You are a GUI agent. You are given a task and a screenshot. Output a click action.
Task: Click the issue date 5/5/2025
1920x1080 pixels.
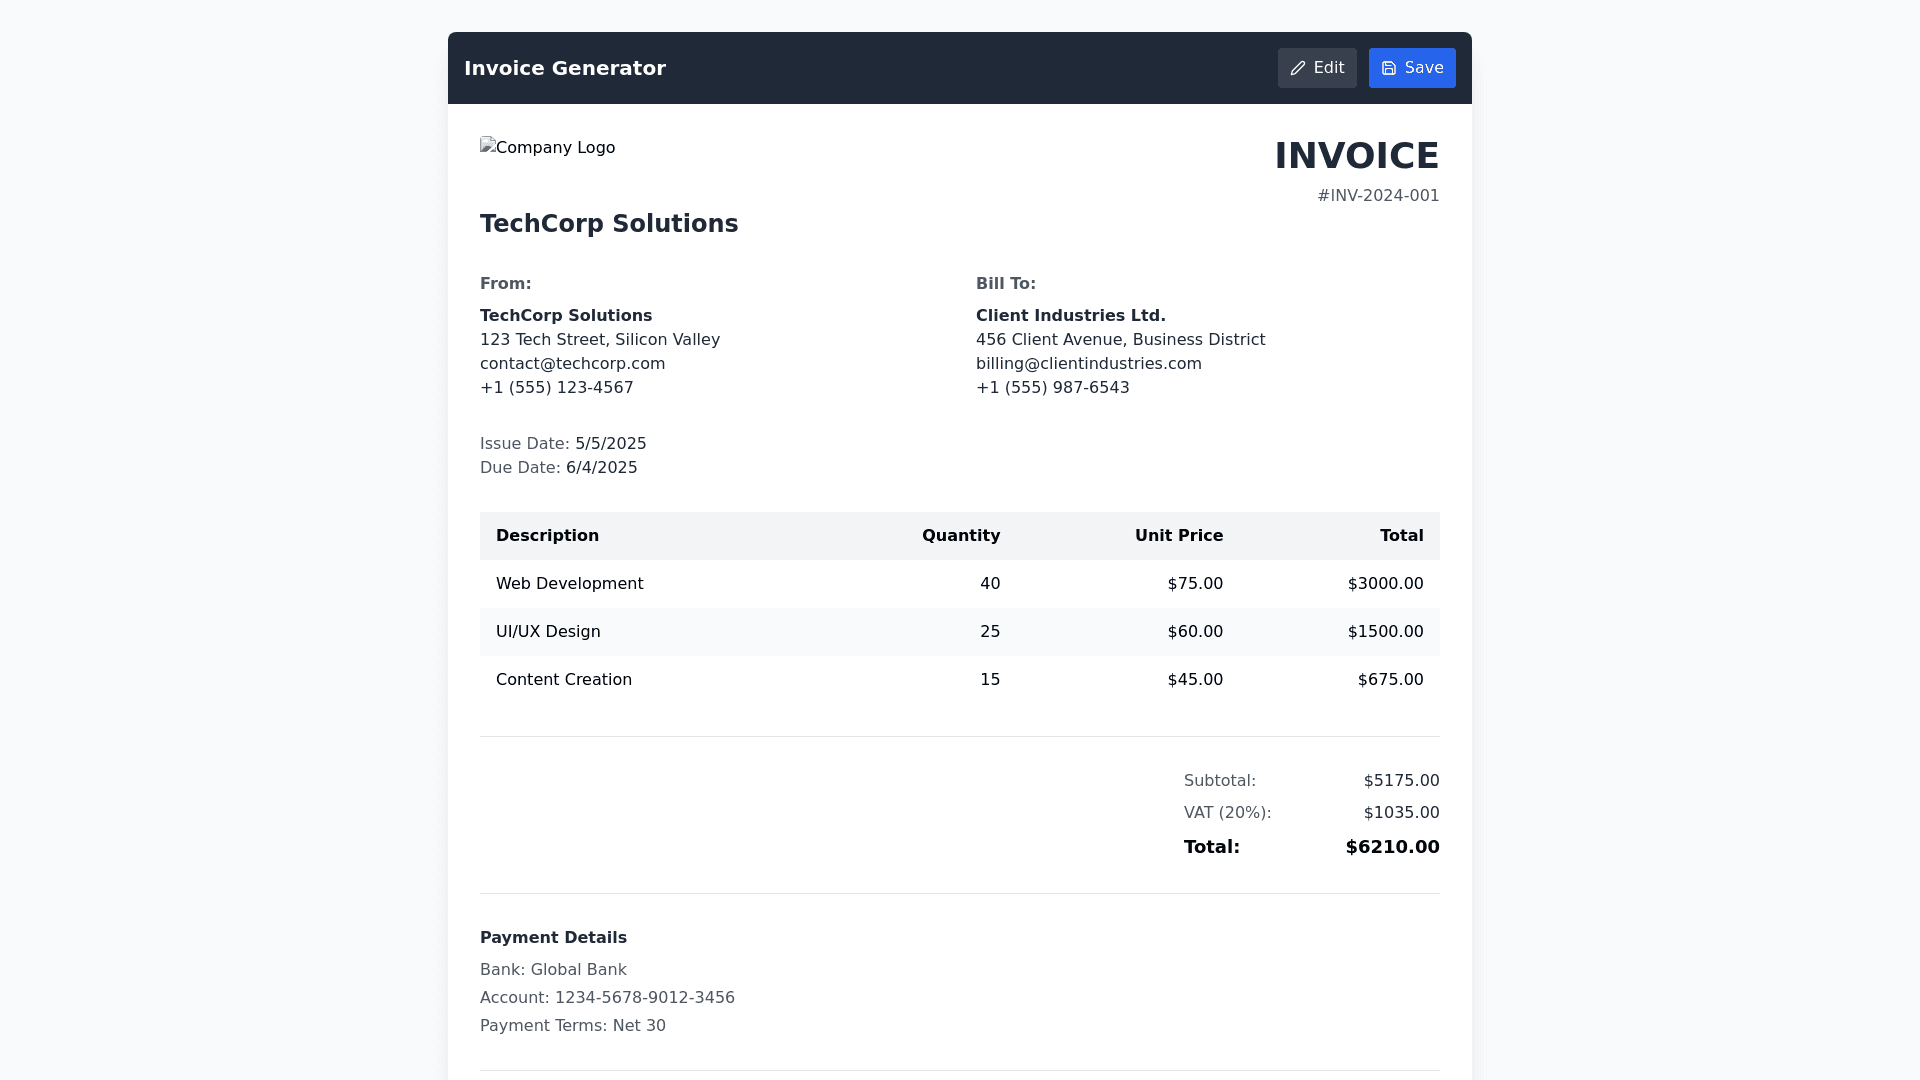point(610,444)
